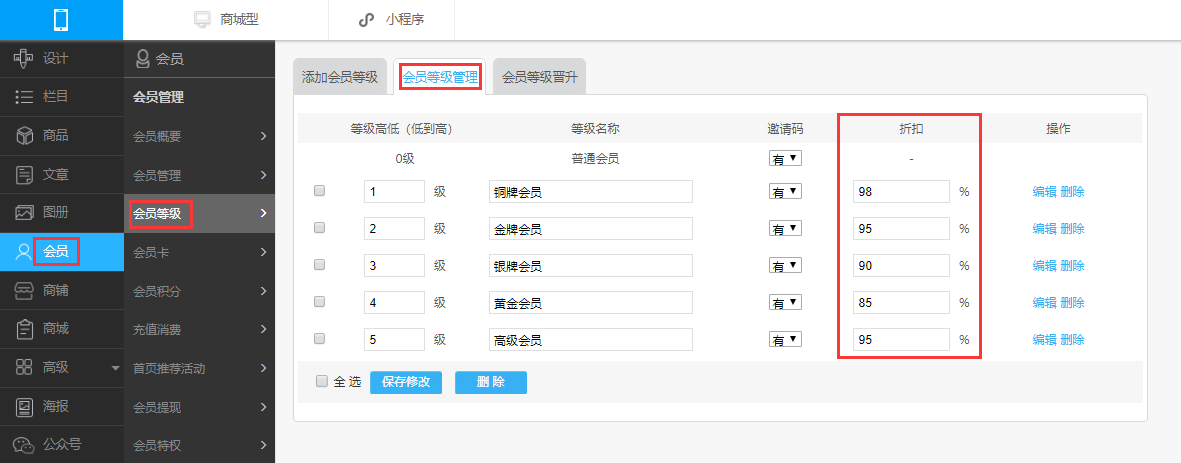Tick the checkbox for 铜牌会员 row

coord(319,191)
